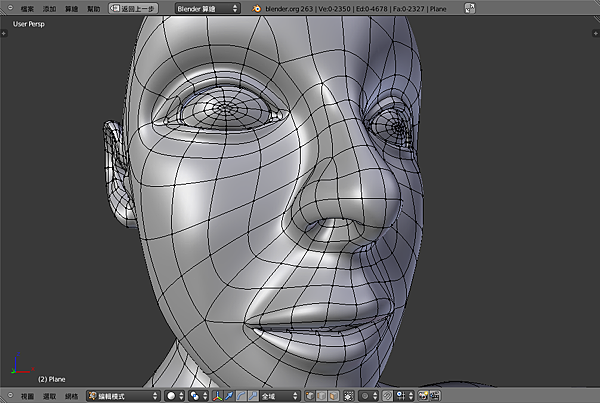
Task: Switch to vertex select mode
Action: [311, 396]
